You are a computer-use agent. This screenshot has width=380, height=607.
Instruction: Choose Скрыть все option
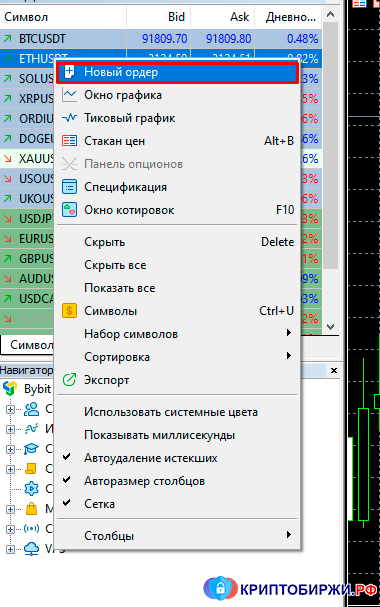[x=177, y=265]
